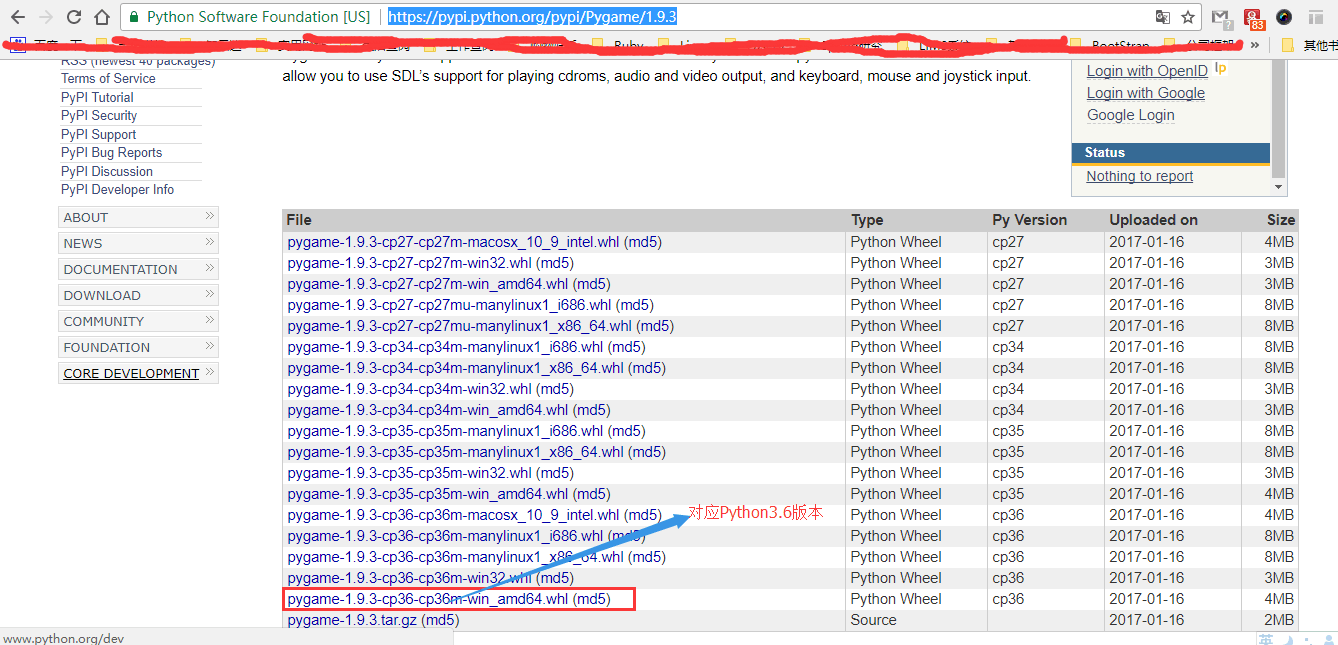
Task: Click the browser forward arrow
Action: coord(45,17)
